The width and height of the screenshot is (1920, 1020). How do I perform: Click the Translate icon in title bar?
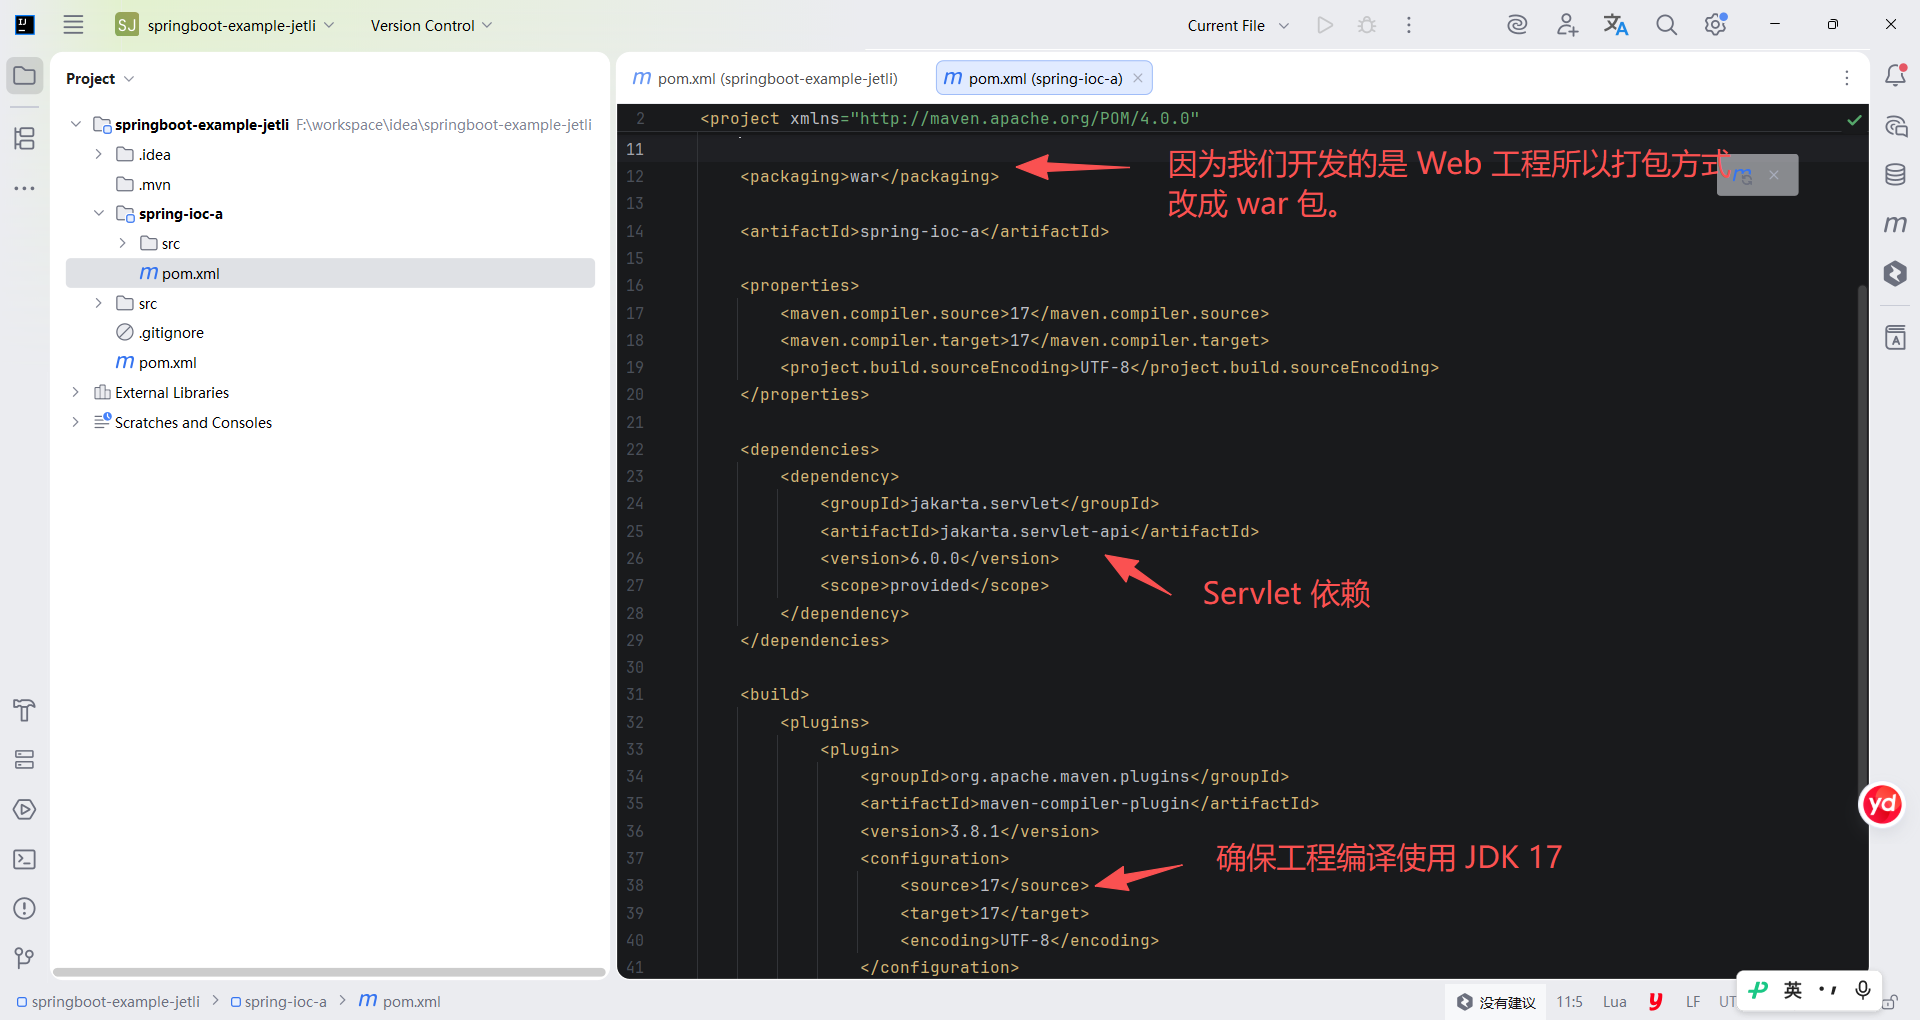pyautogui.click(x=1616, y=25)
